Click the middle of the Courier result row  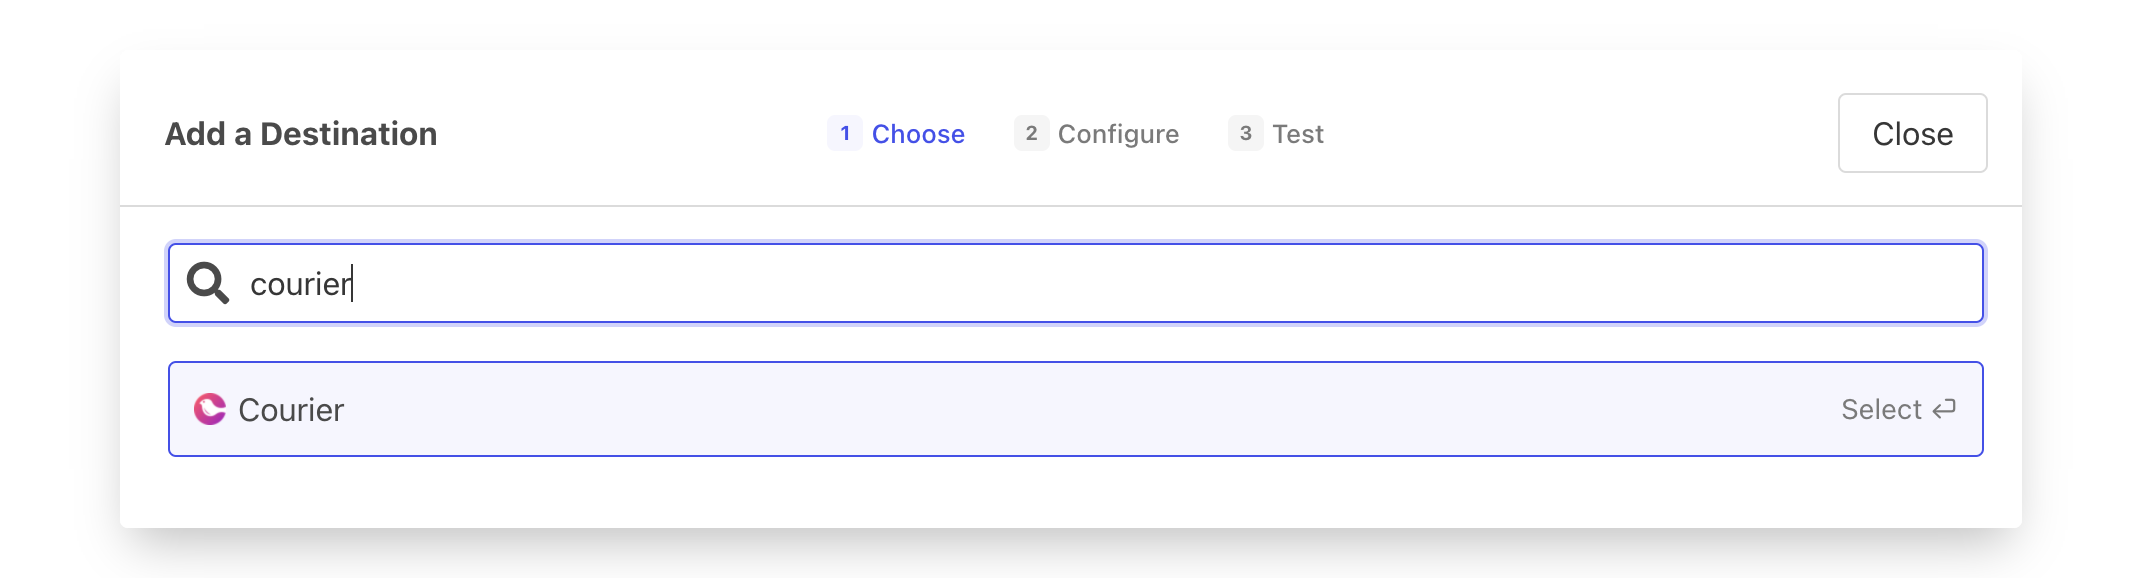click(x=1075, y=409)
